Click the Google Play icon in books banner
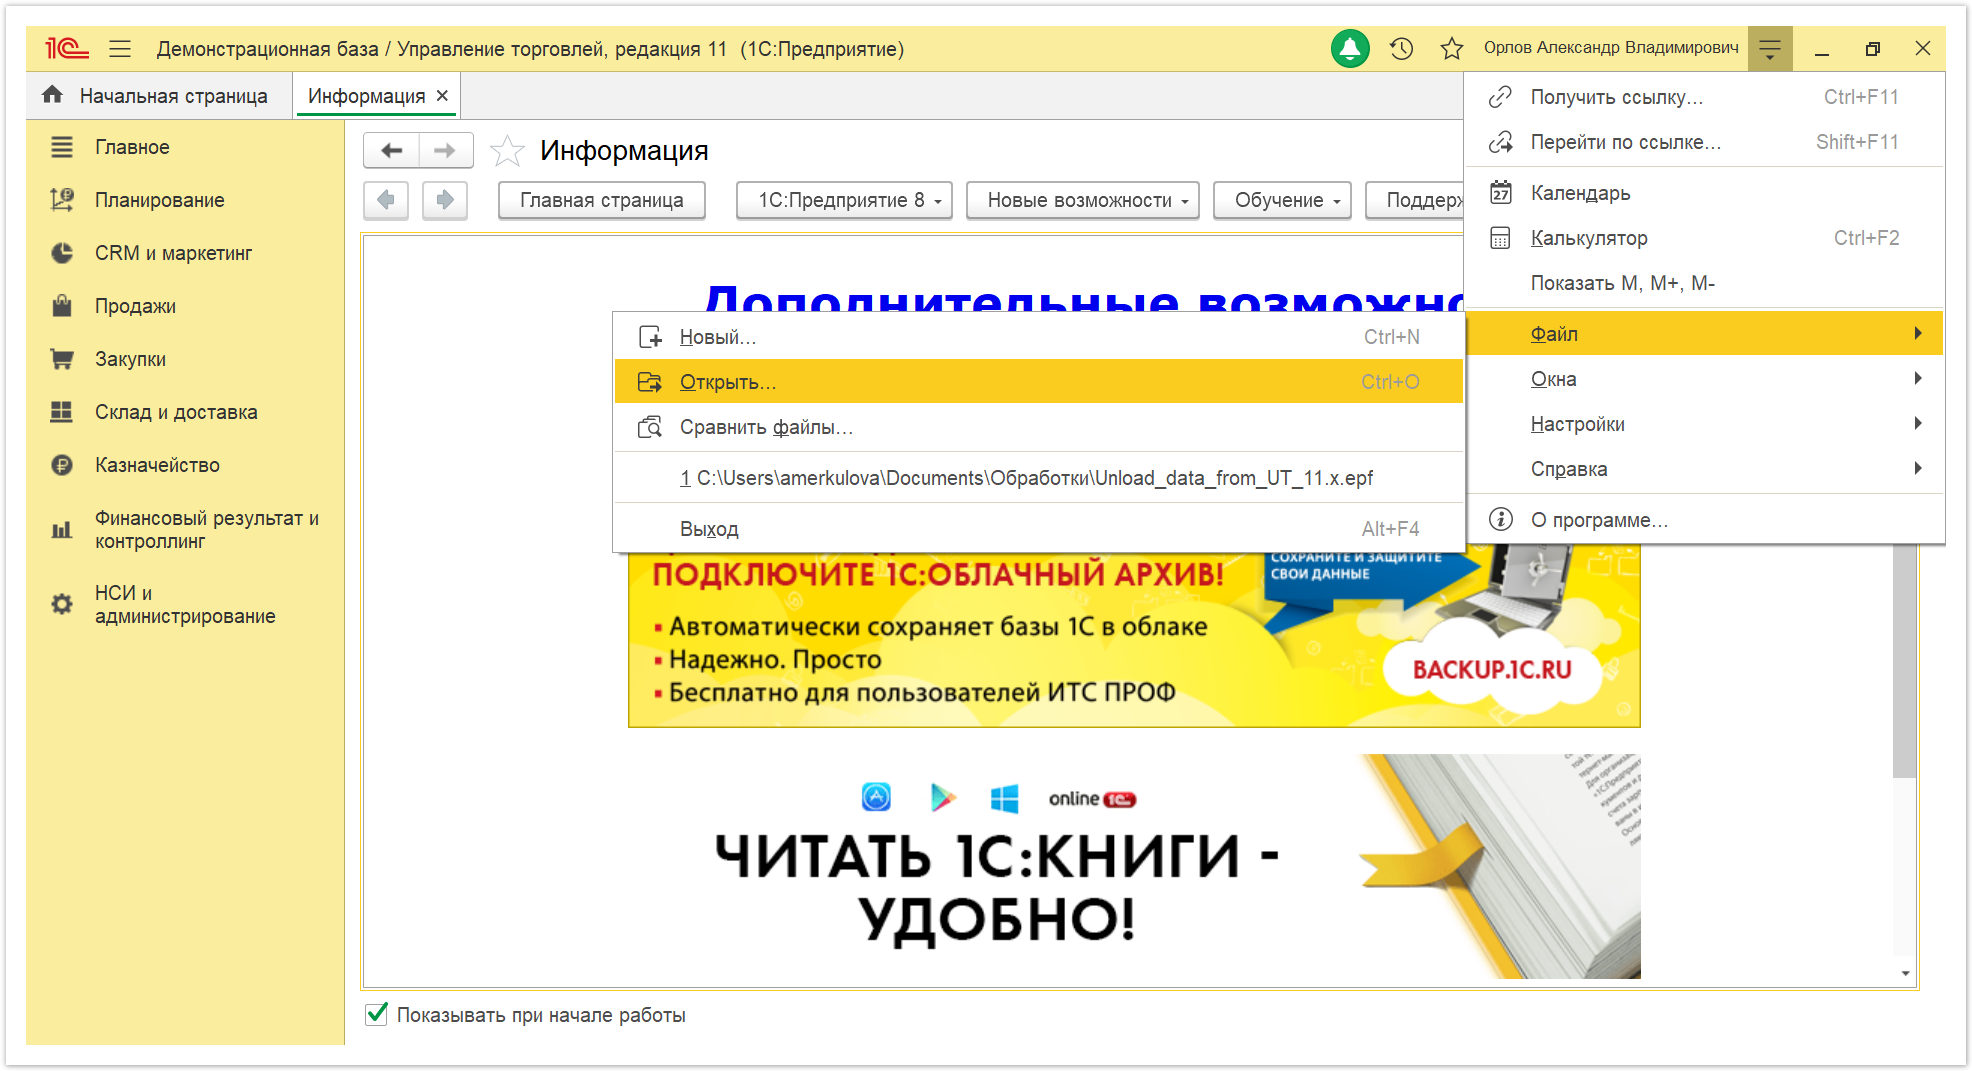 pos(942,797)
